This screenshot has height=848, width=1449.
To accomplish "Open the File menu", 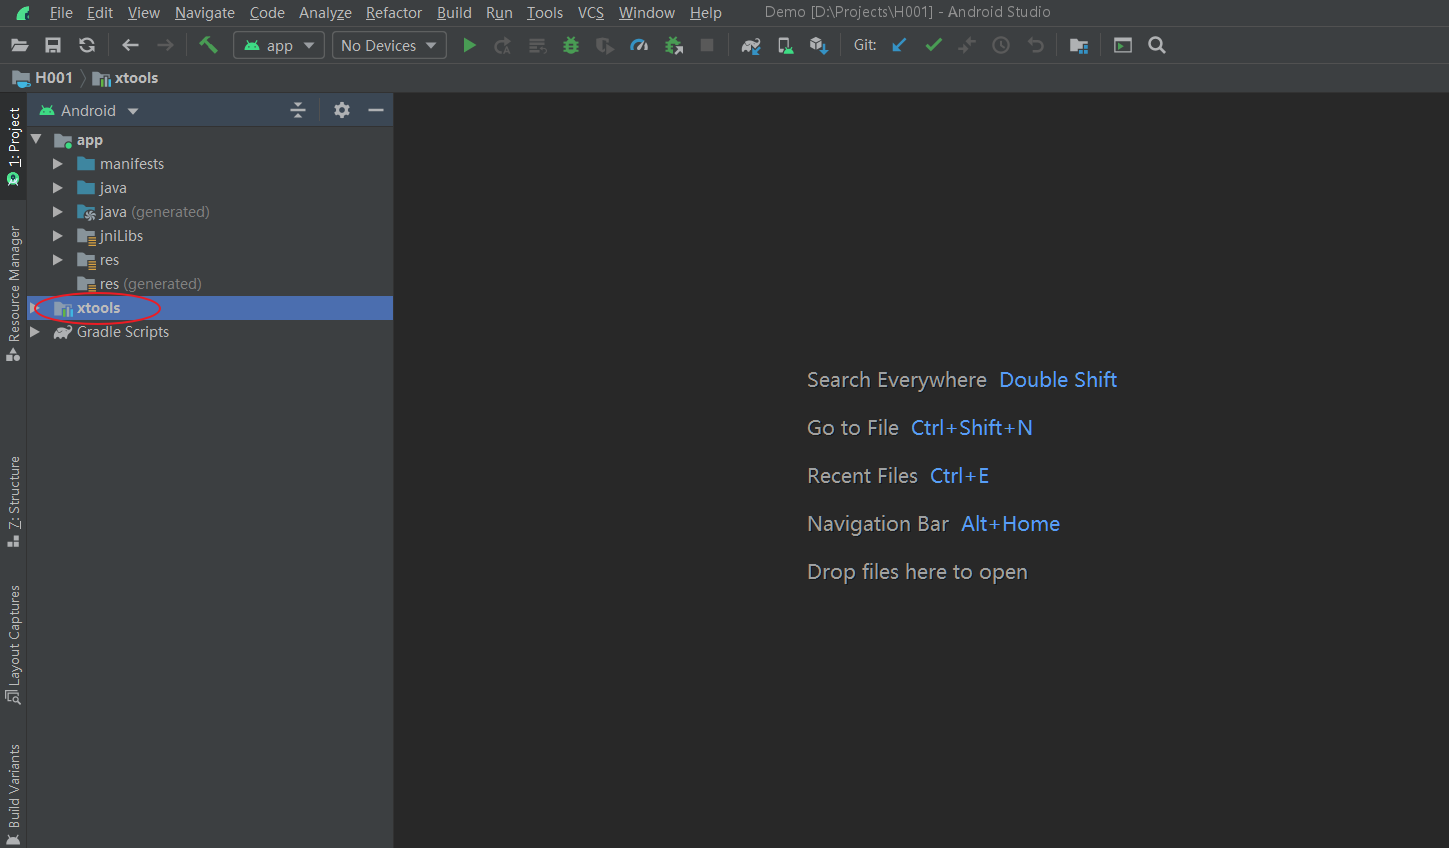I will tap(61, 13).
